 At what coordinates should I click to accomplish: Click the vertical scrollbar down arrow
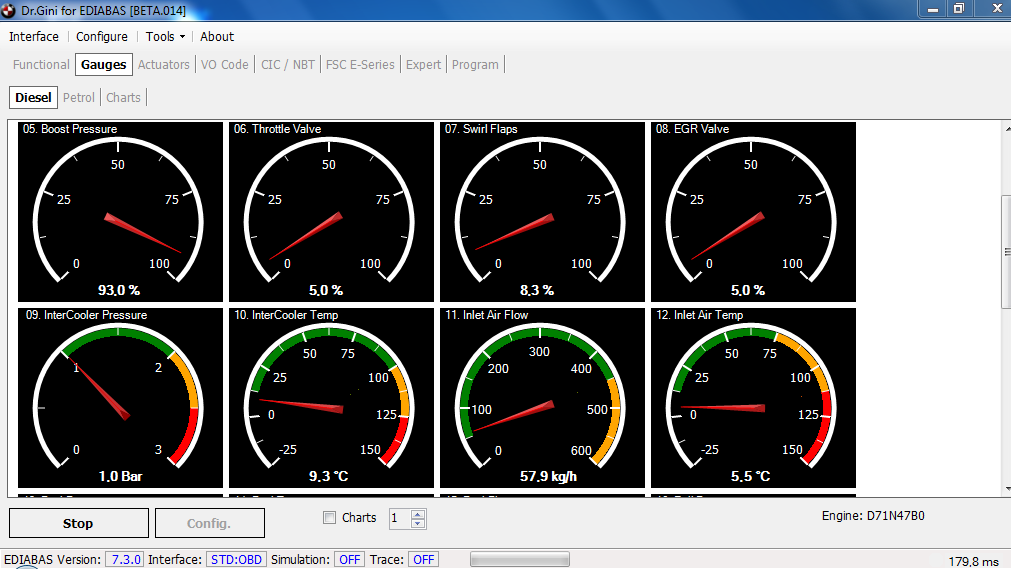pos(1003,489)
